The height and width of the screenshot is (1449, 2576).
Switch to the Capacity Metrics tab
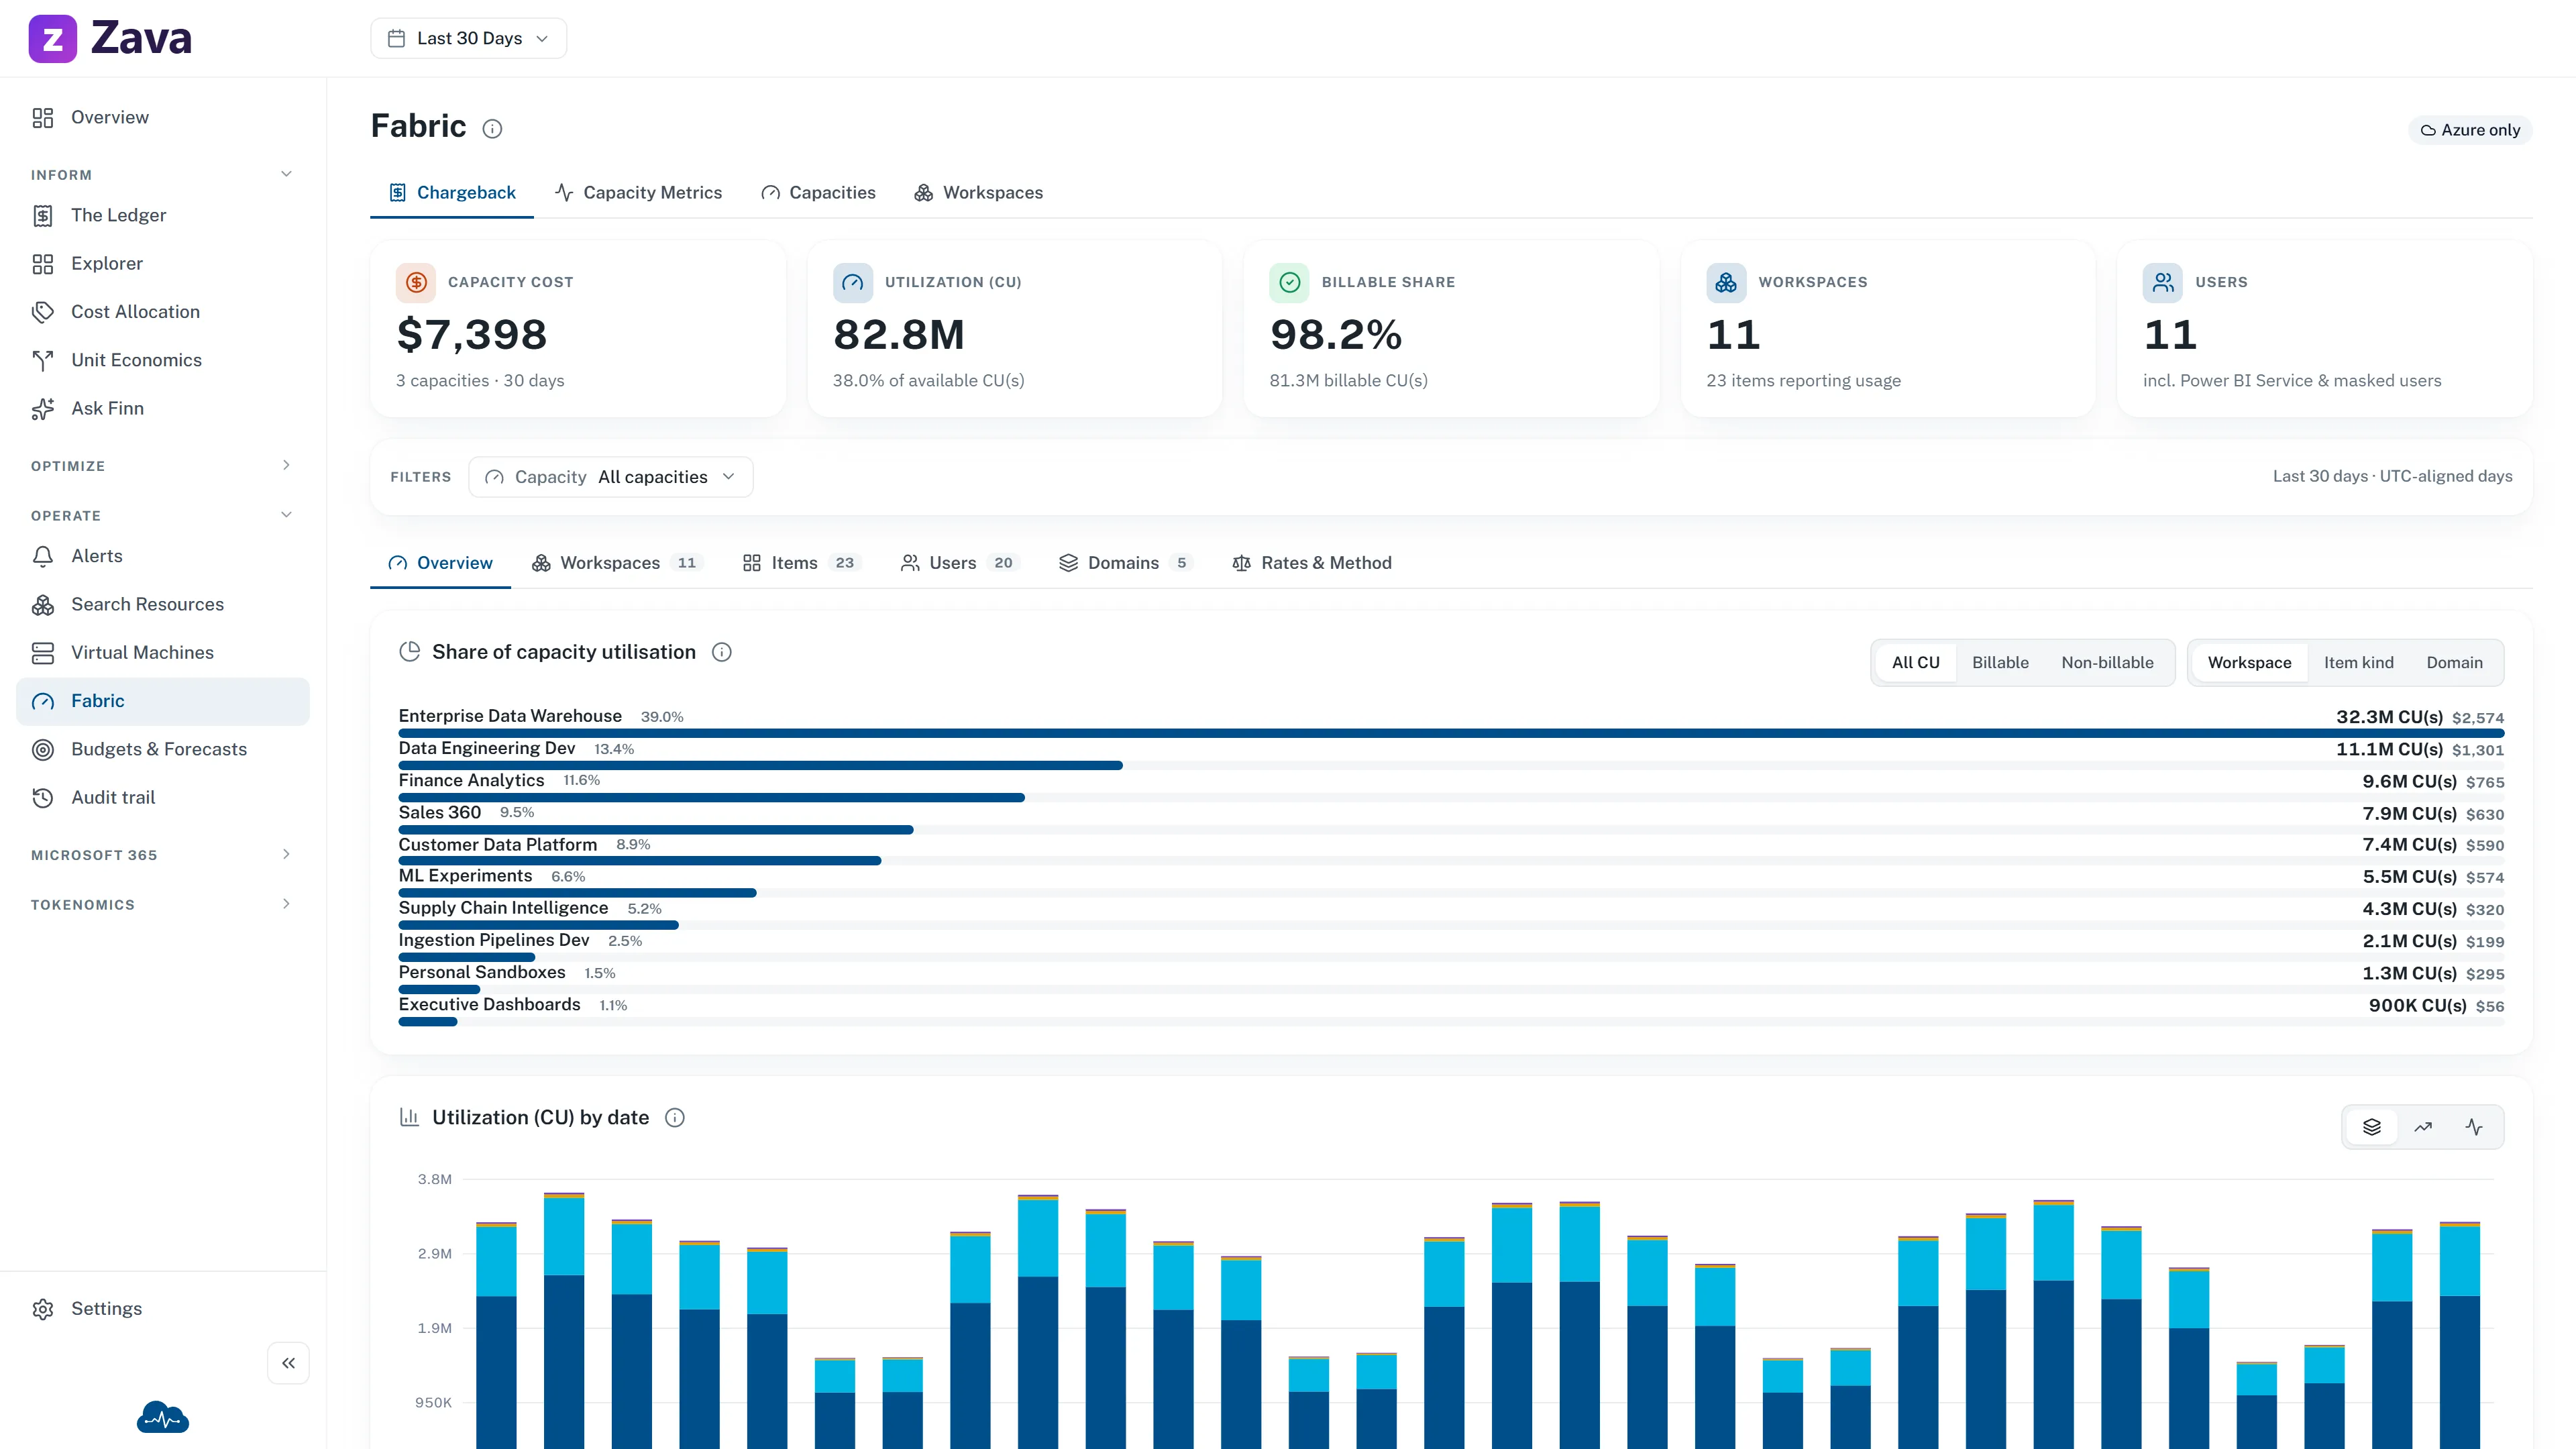click(x=638, y=192)
